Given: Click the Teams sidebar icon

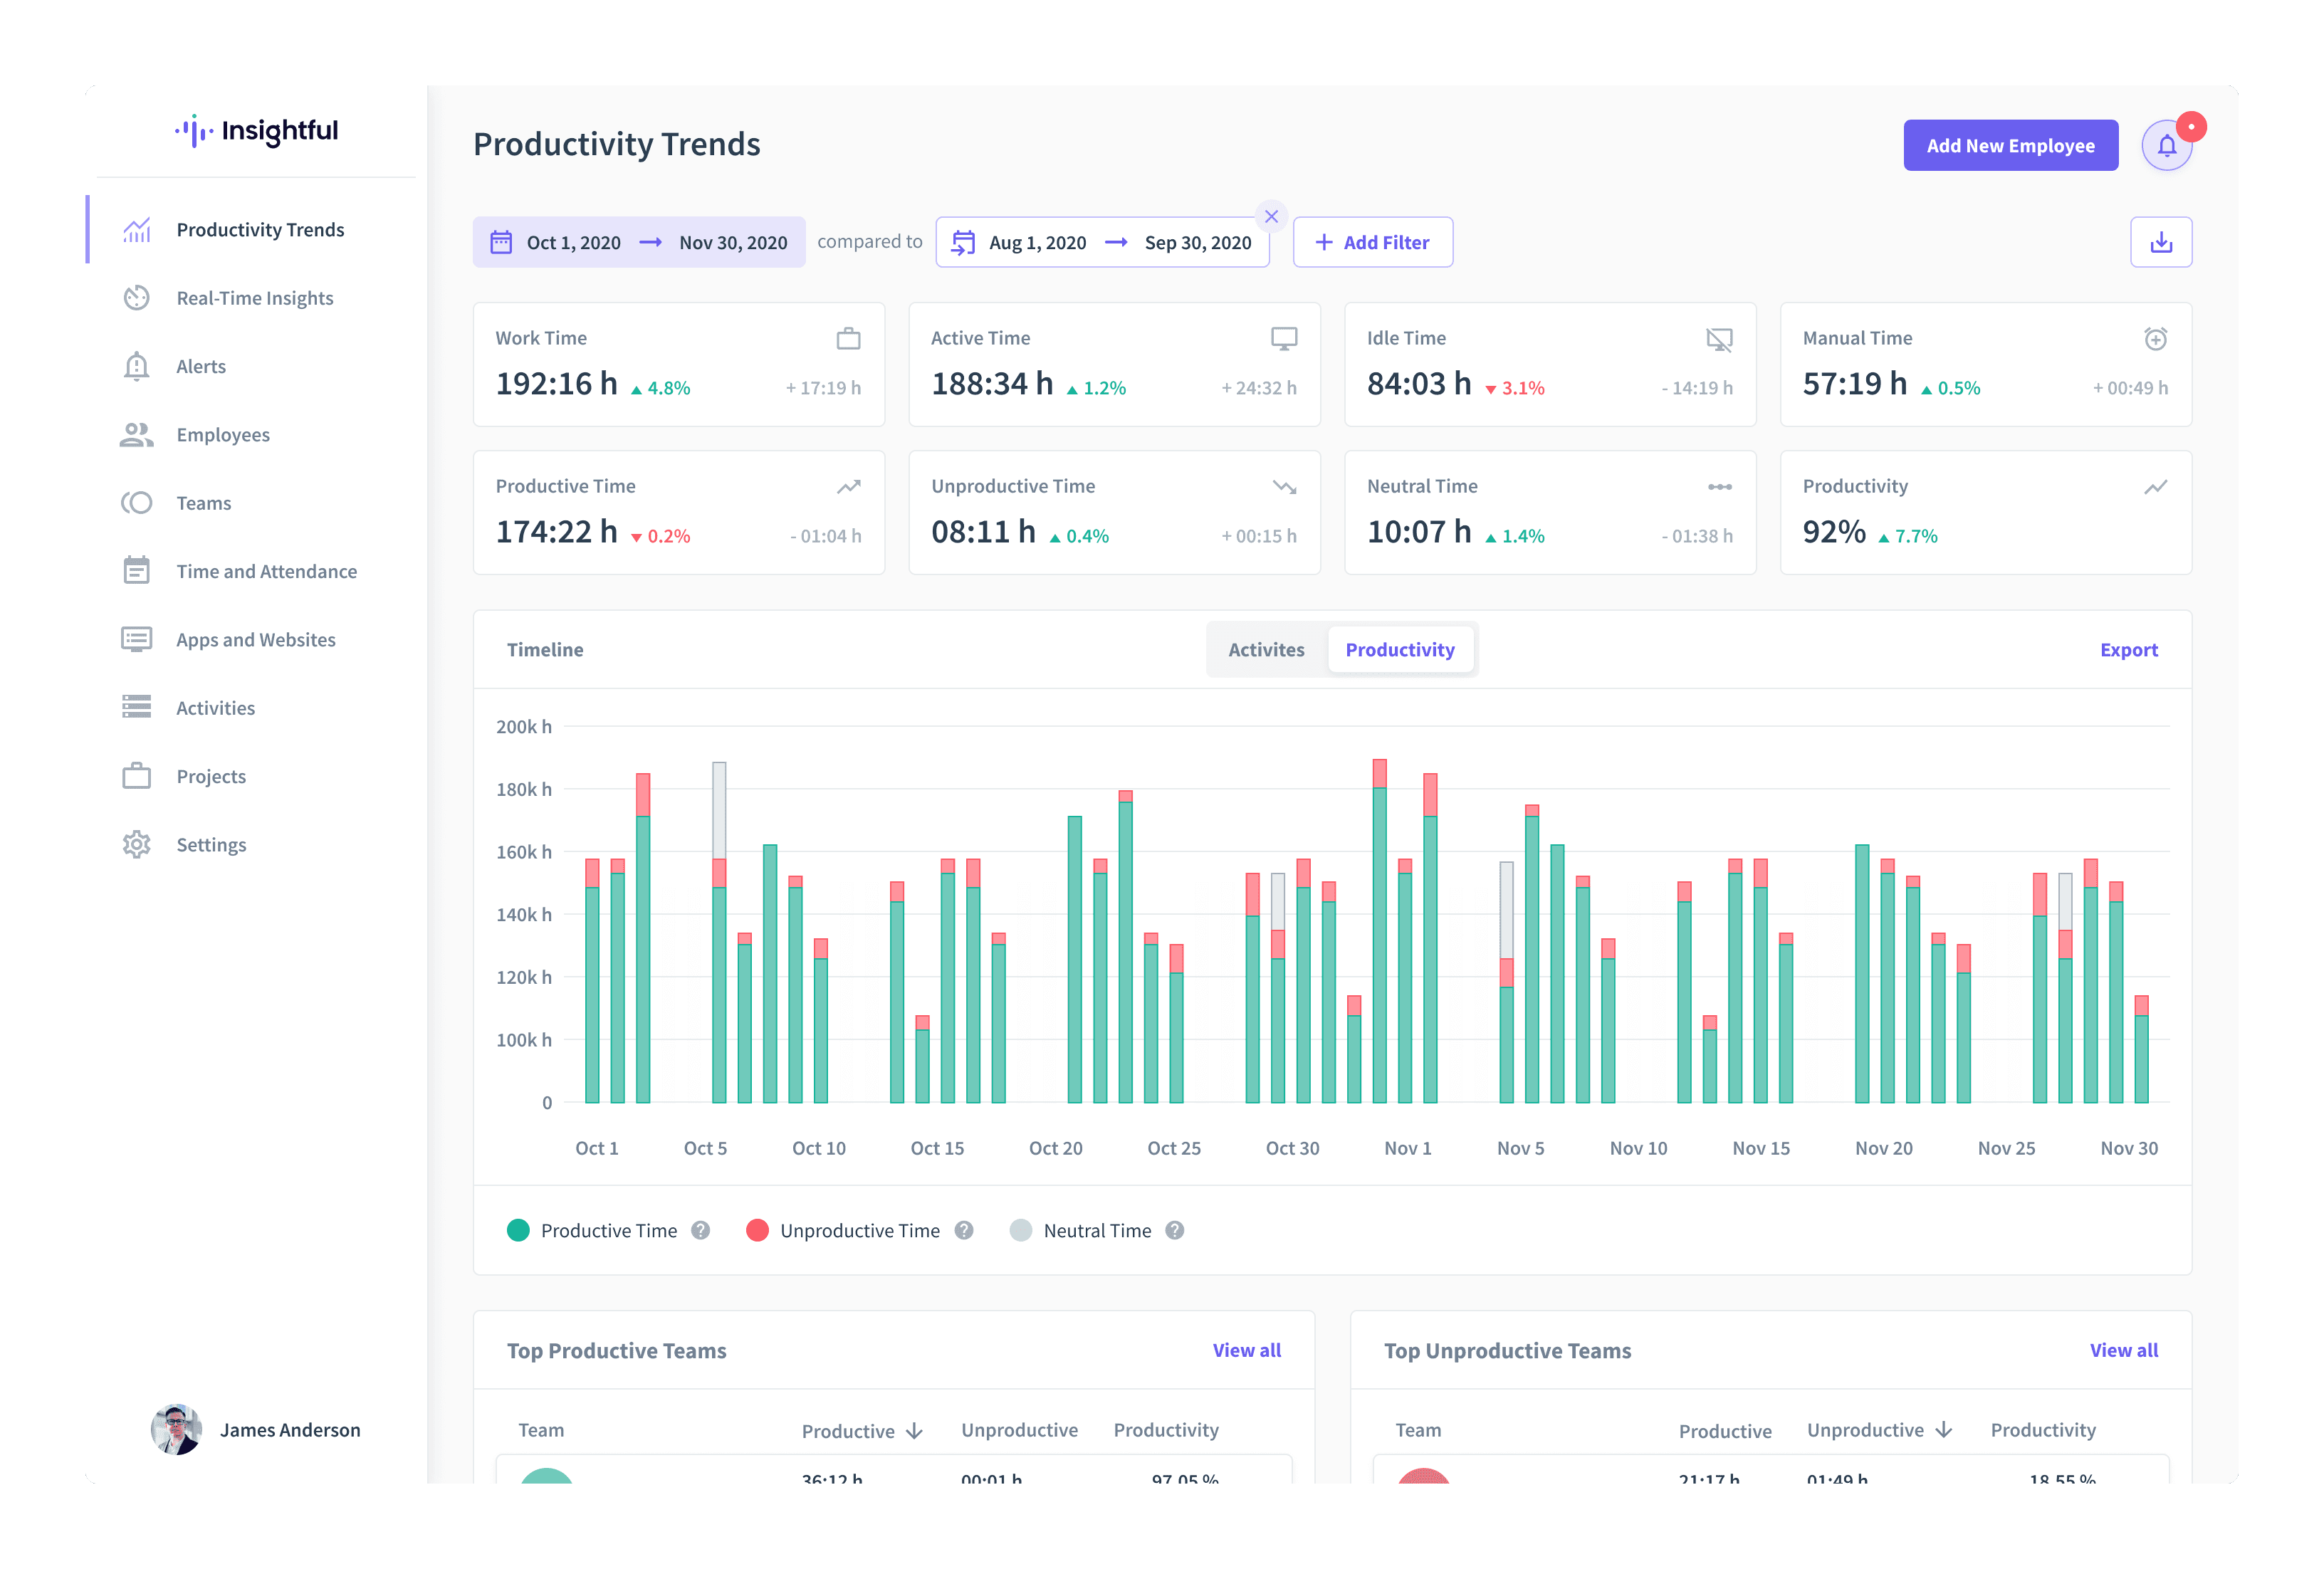Looking at the screenshot, I should pos(137,503).
